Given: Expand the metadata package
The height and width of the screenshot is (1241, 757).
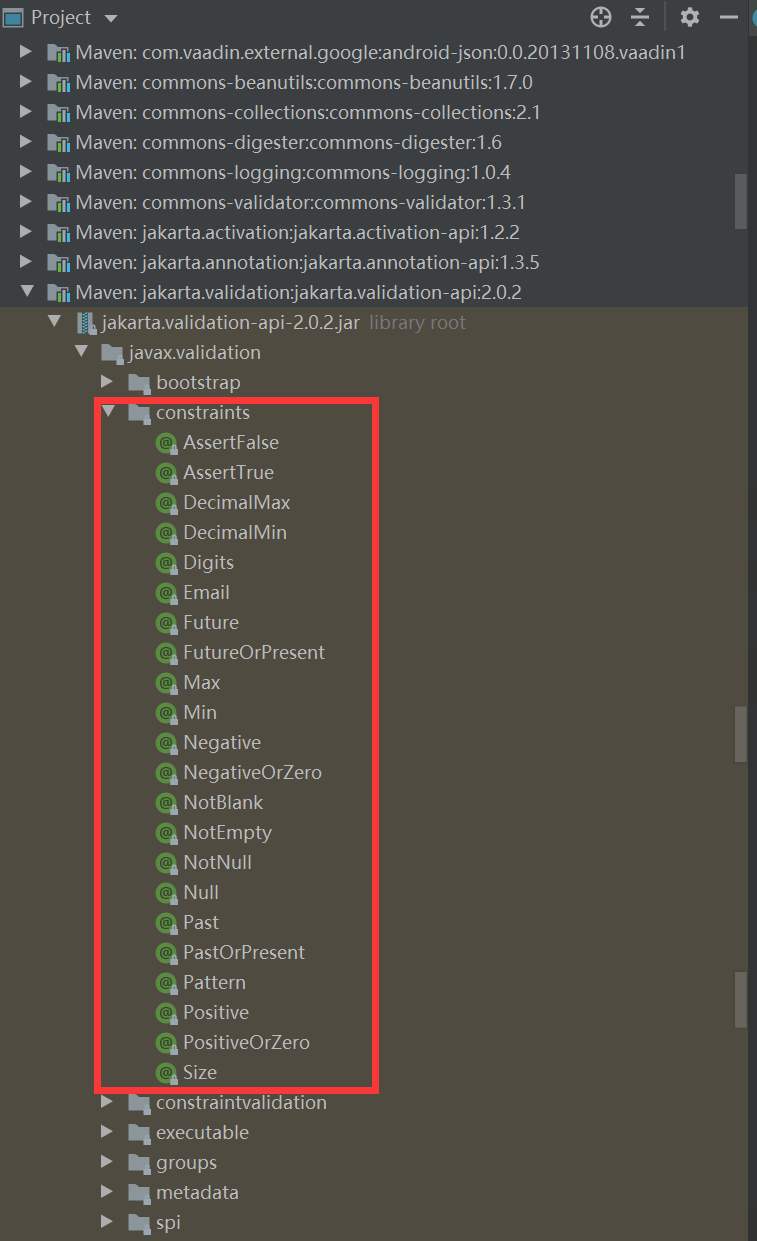Looking at the screenshot, I should point(107,1192).
